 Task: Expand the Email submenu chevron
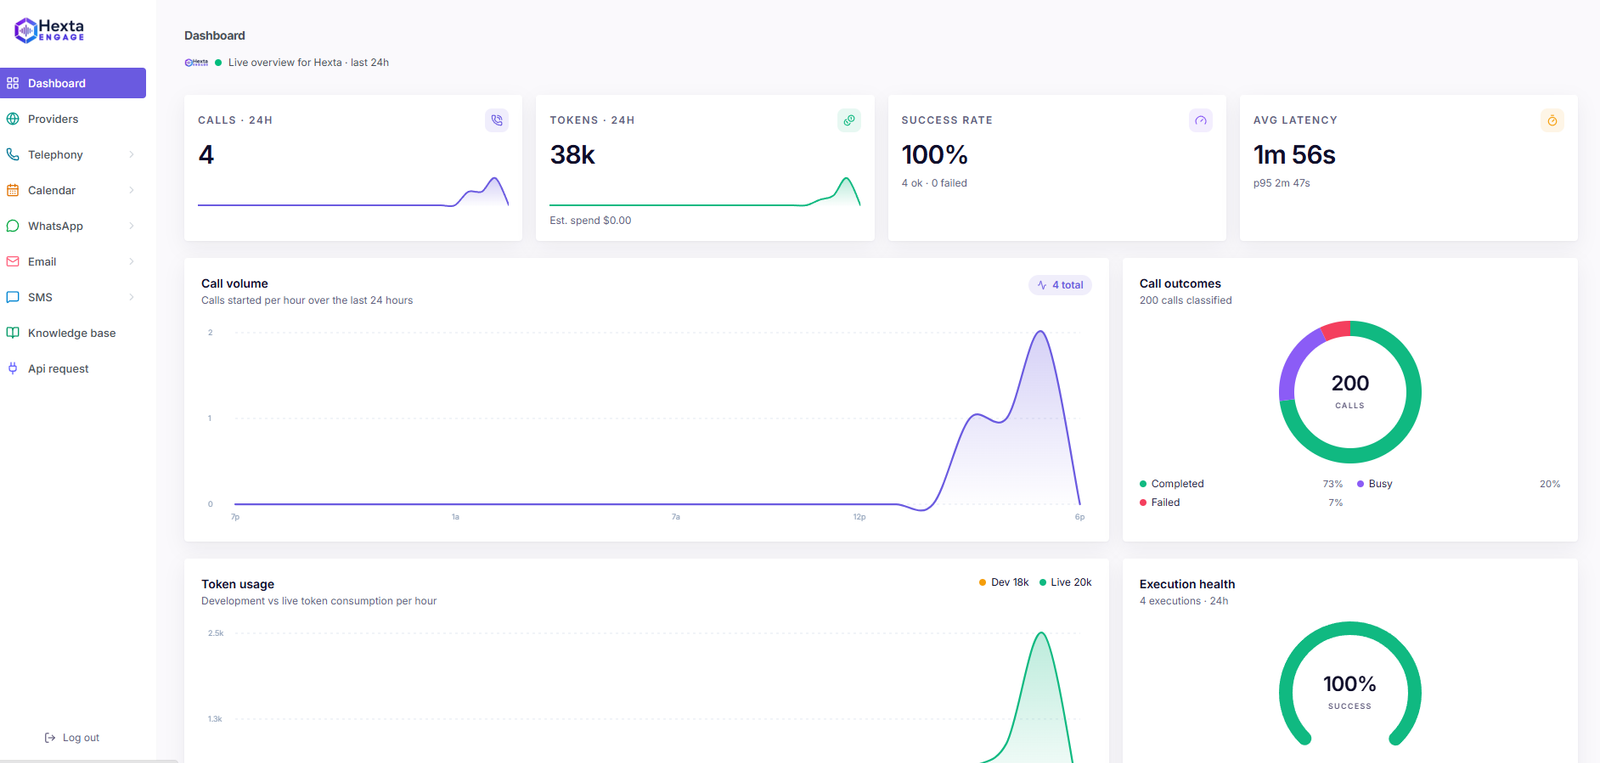point(131,262)
